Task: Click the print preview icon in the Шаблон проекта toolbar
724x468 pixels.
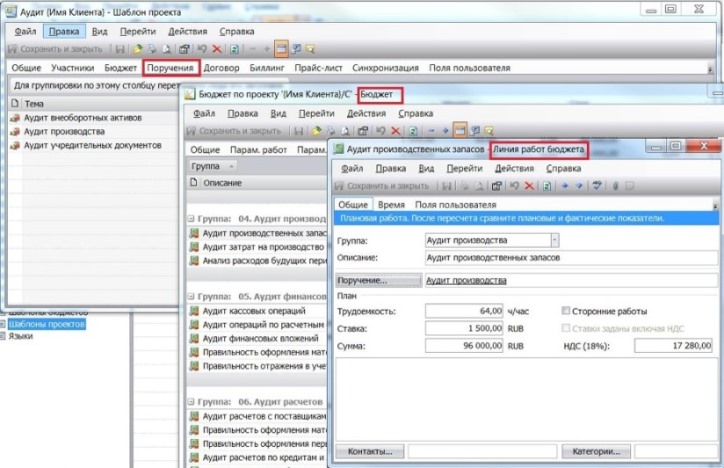Action: click(166, 49)
